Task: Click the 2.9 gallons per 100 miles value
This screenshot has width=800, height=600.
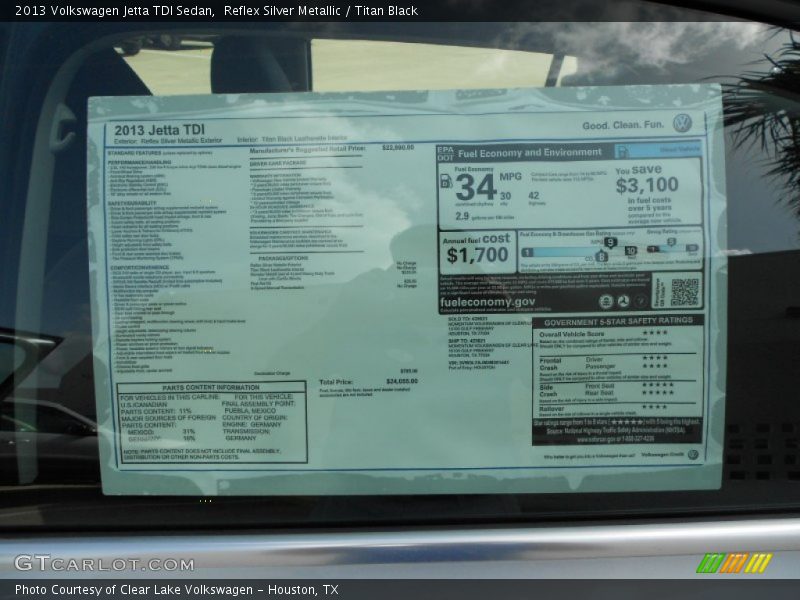Action: (x=462, y=216)
